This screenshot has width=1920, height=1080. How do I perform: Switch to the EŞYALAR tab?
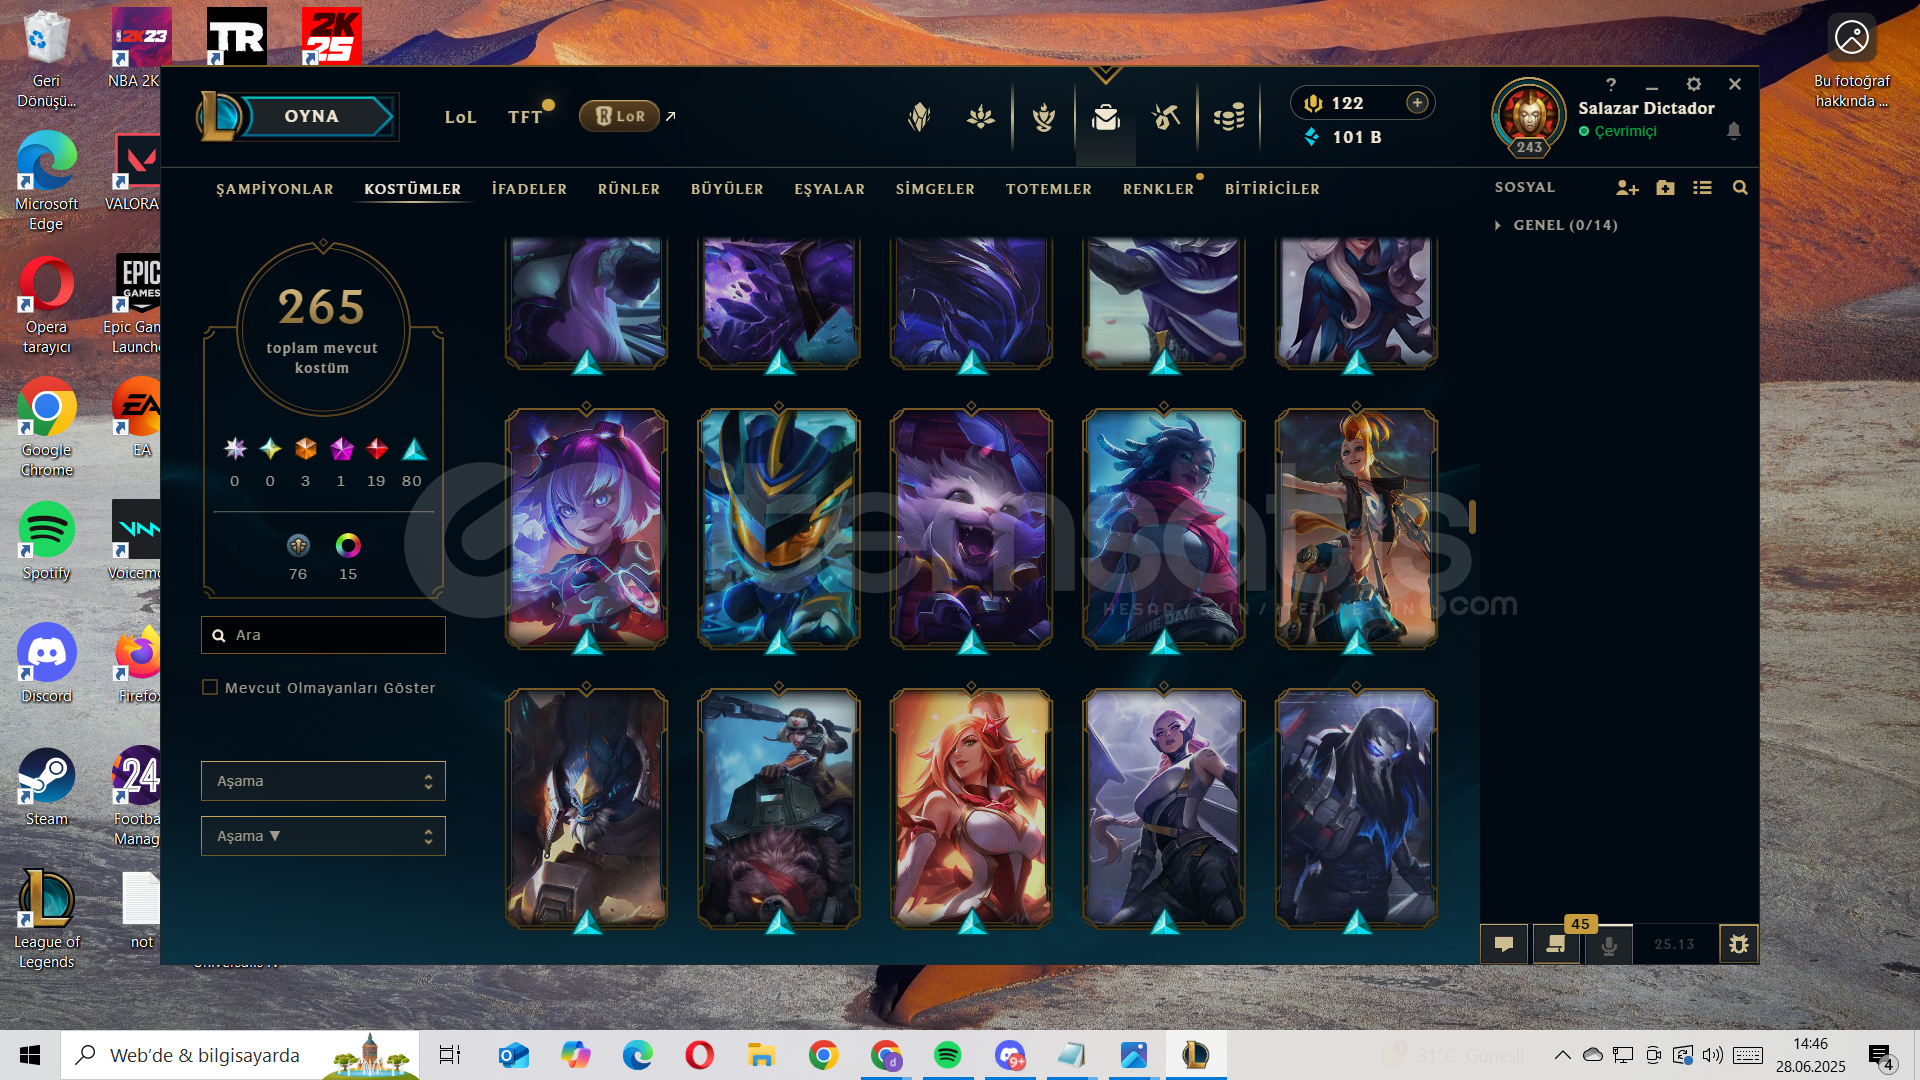tap(830, 189)
